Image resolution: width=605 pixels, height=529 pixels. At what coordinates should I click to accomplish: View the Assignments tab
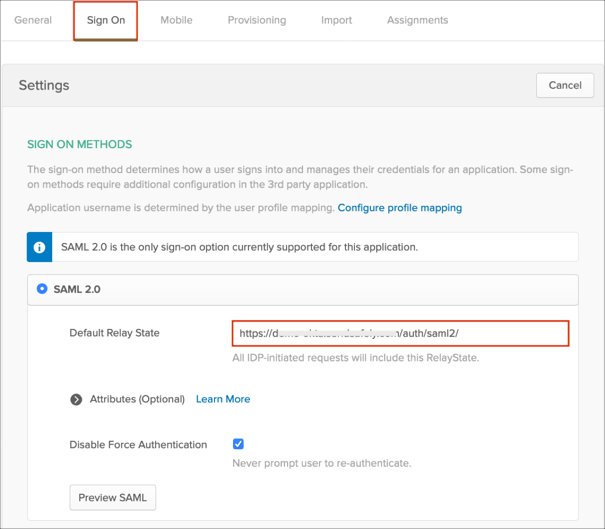[417, 20]
